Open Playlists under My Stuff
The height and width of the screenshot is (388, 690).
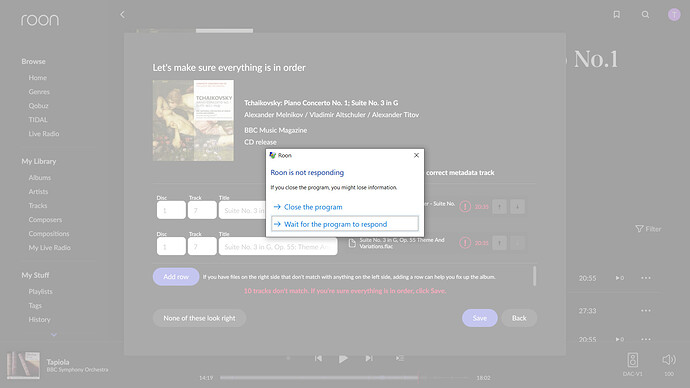[40, 291]
